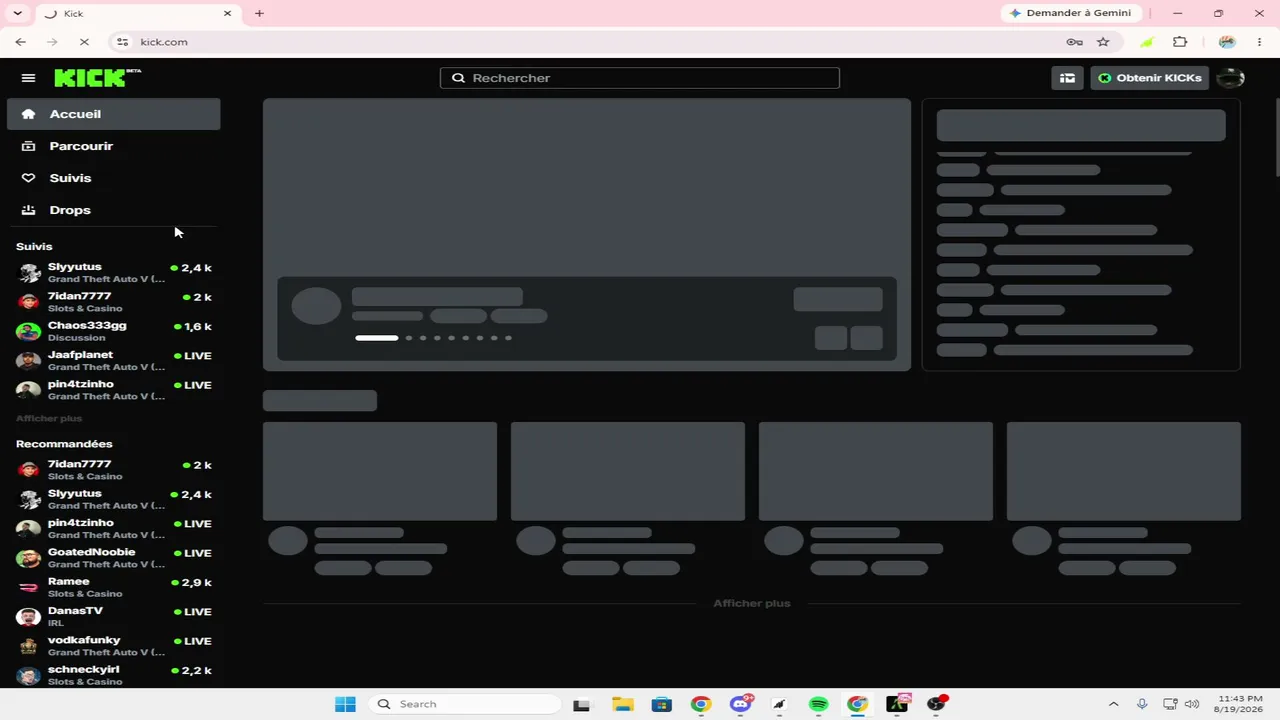1280x720 pixels.
Task: Open the Windows Start menu
Action: click(345, 704)
